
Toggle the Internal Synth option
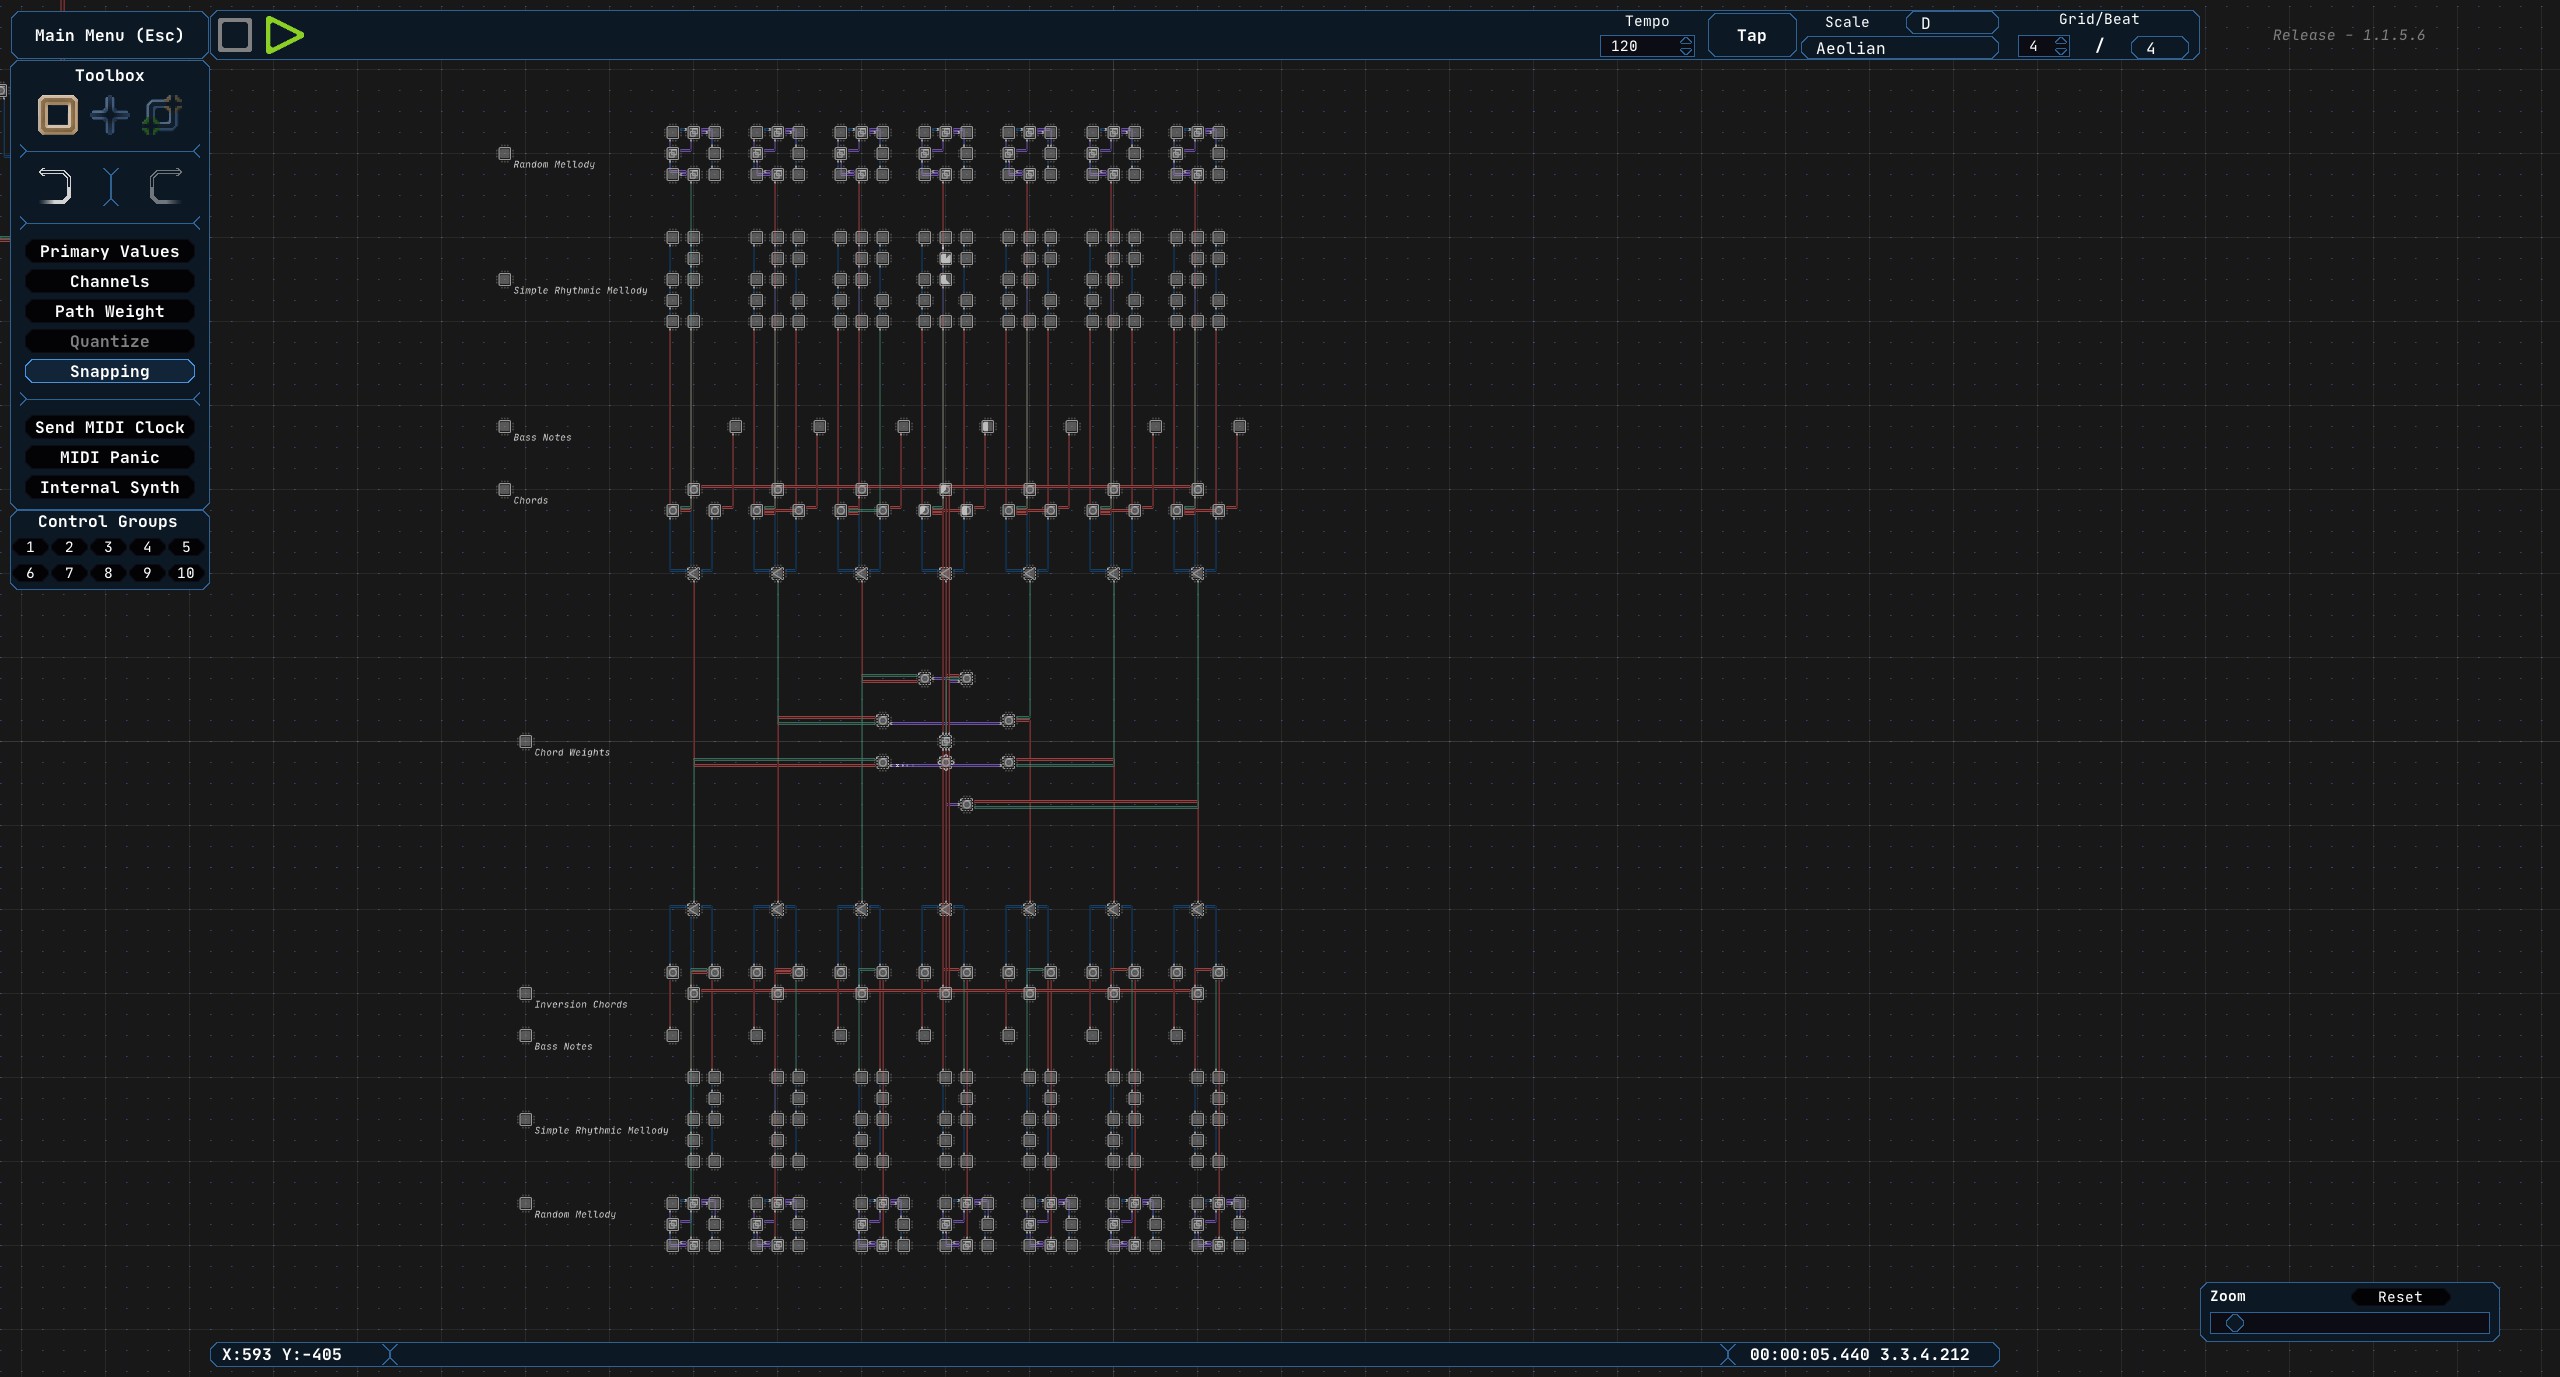(110, 488)
